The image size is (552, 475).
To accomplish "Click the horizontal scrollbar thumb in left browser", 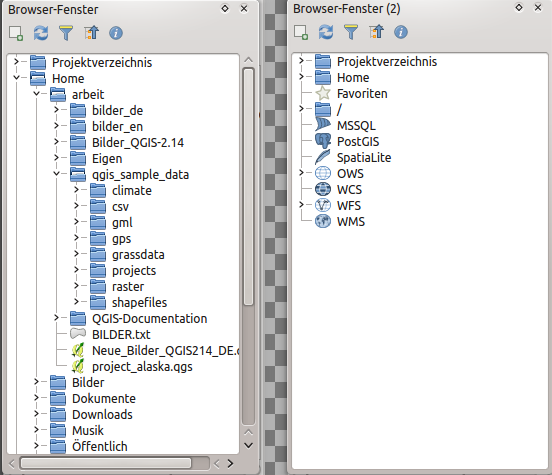I will (x=106, y=463).
